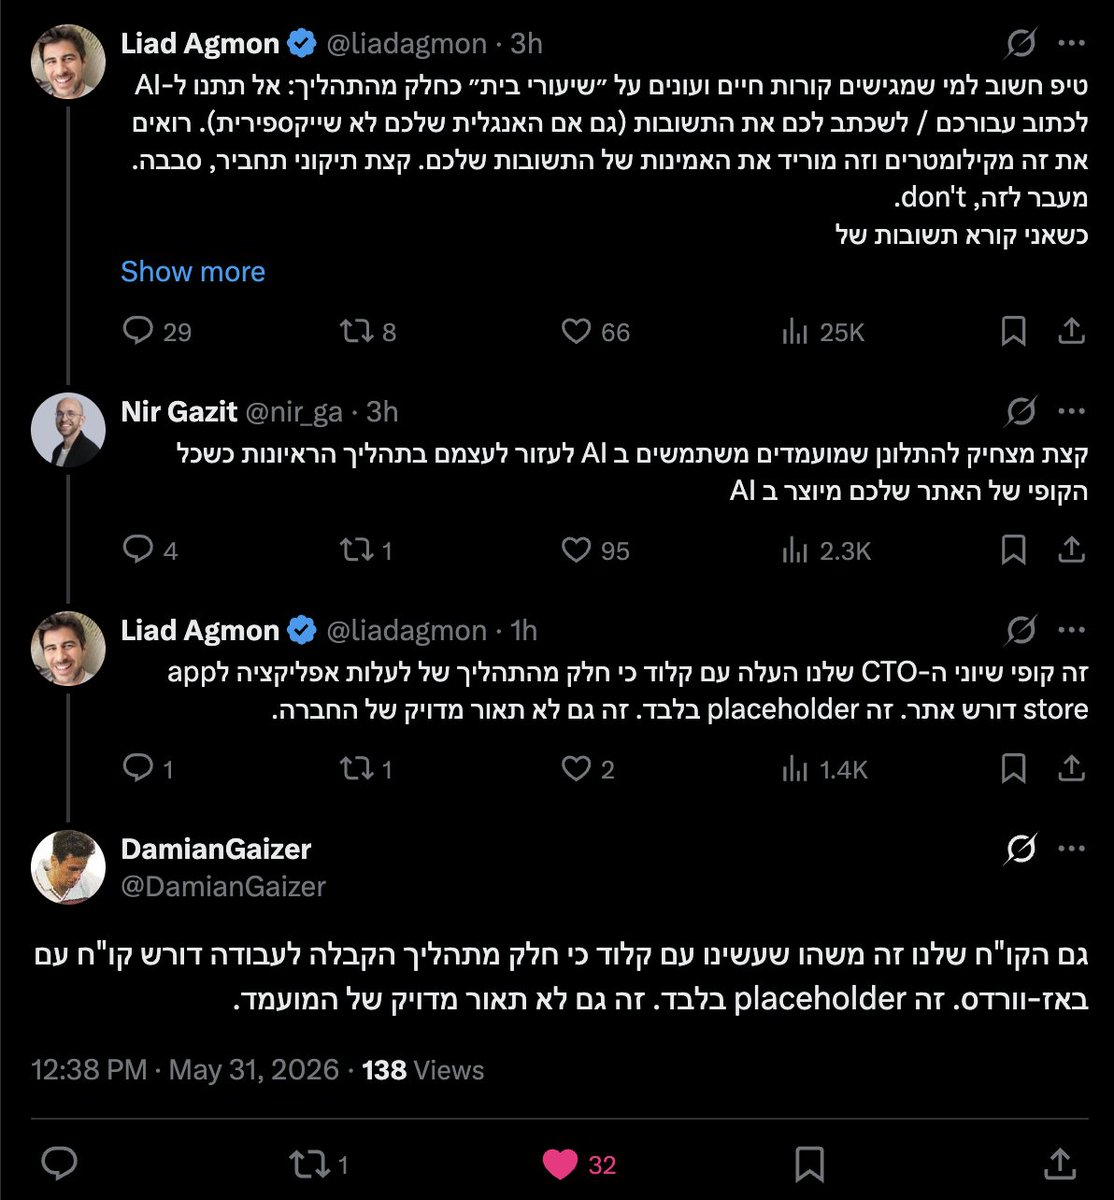This screenshot has height=1200, width=1114.
Task: Share Liad Agmon's top tweet
Action: tap(1071, 332)
